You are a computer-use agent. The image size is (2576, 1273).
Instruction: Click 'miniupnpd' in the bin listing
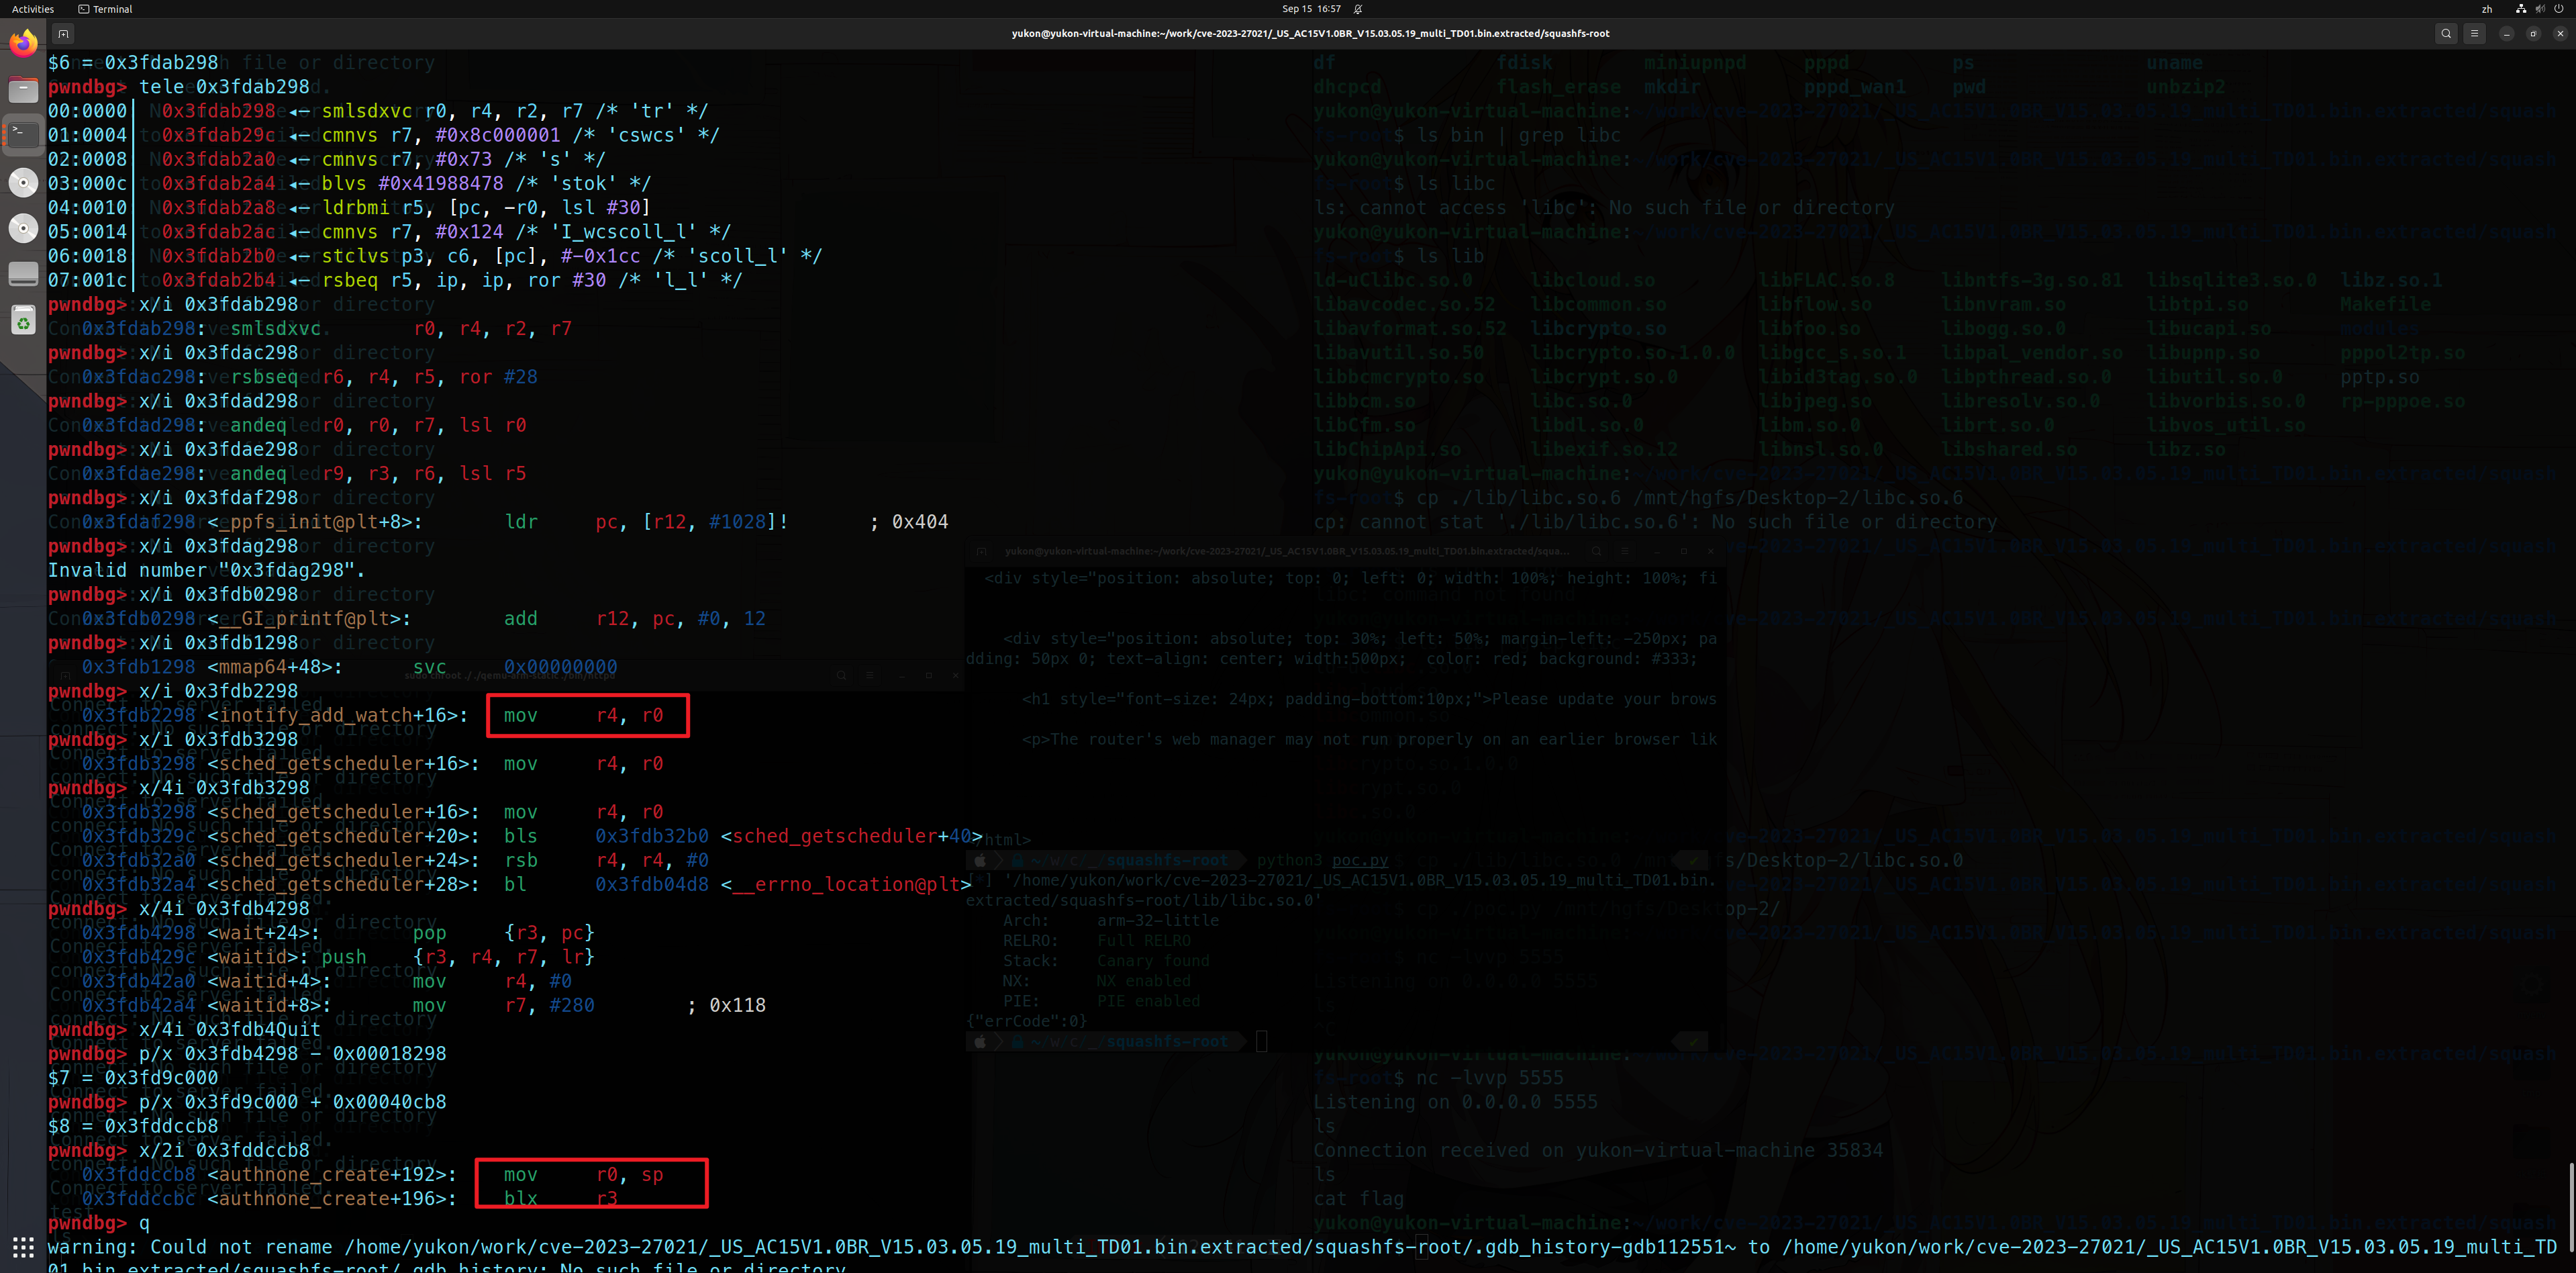pyautogui.click(x=1695, y=62)
